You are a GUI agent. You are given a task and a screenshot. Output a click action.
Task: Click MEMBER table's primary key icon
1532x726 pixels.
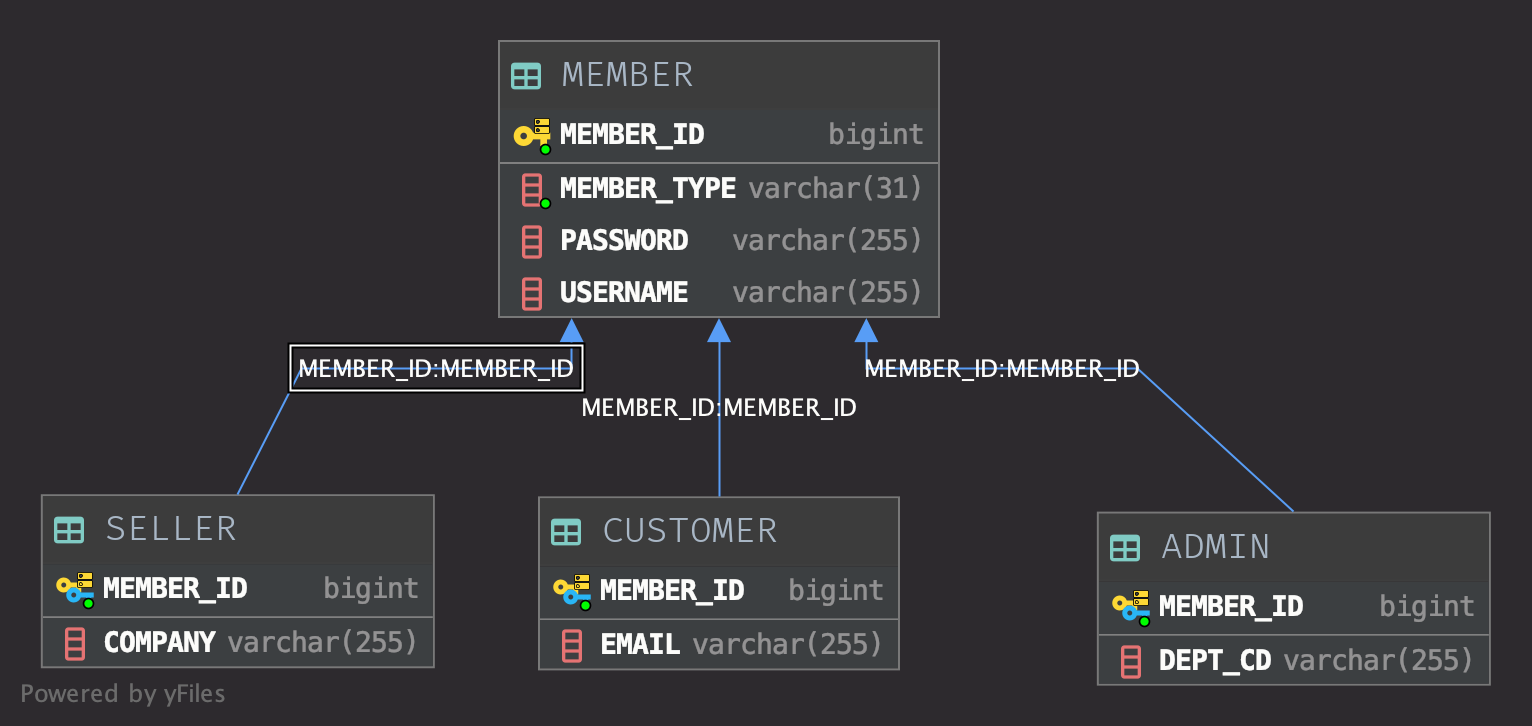click(532, 135)
